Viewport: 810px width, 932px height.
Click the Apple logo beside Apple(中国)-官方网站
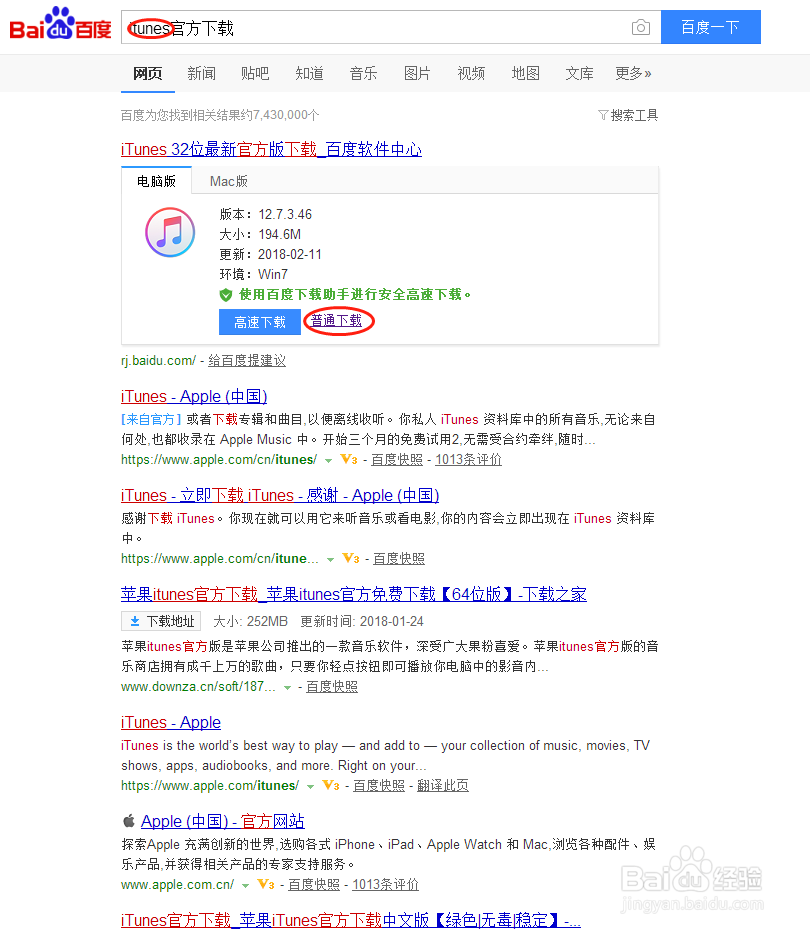(x=129, y=820)
